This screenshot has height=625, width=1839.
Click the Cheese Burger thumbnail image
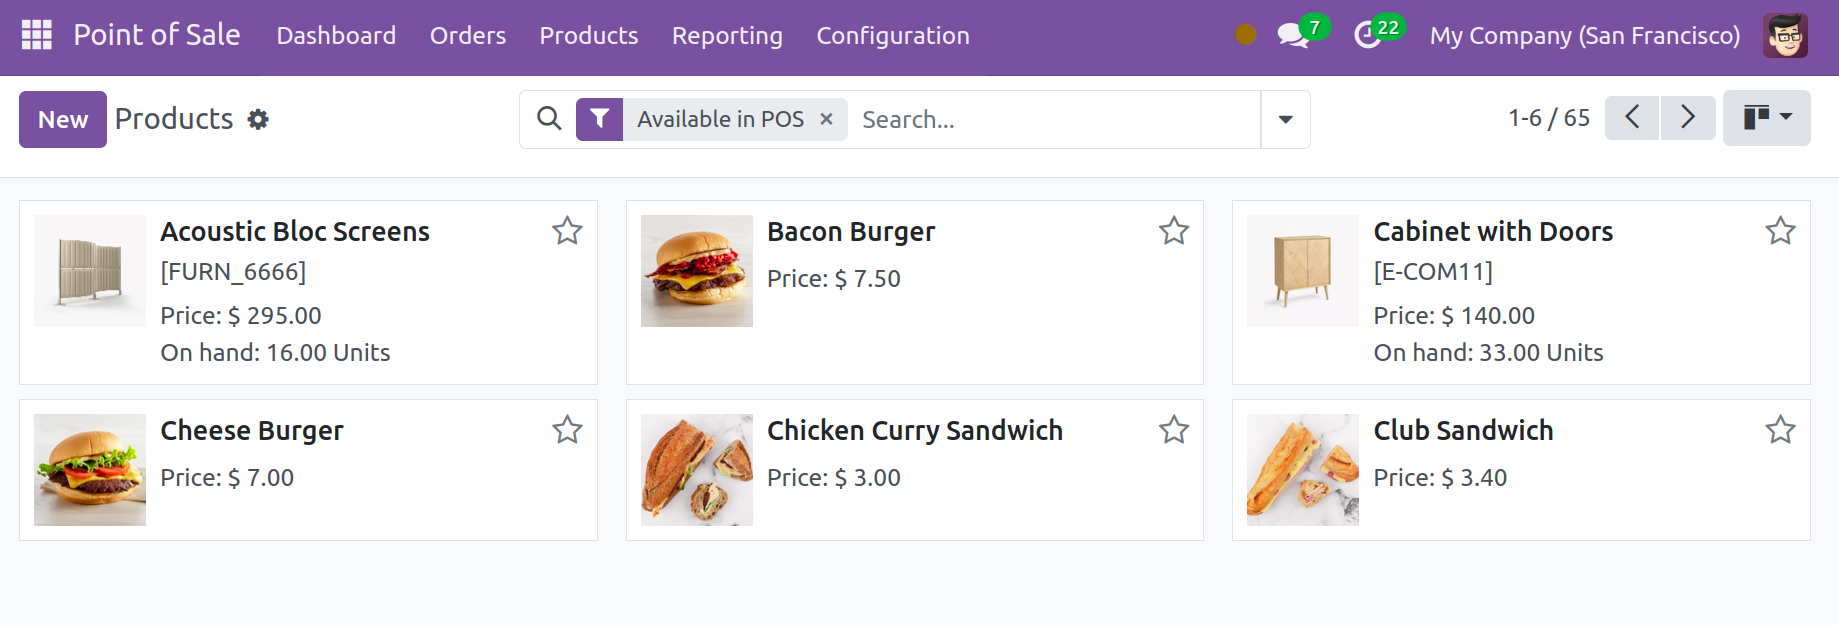tap(90, 470)
